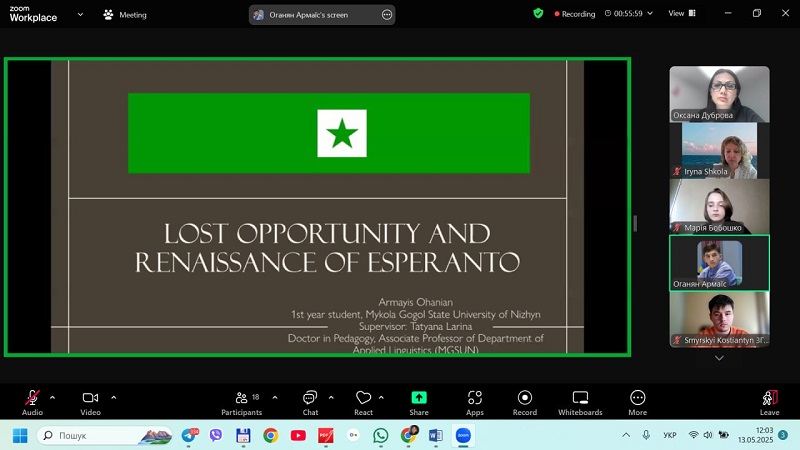Start recording with the Record button
Screen dimensions: 800x450
tap(524, 403)
